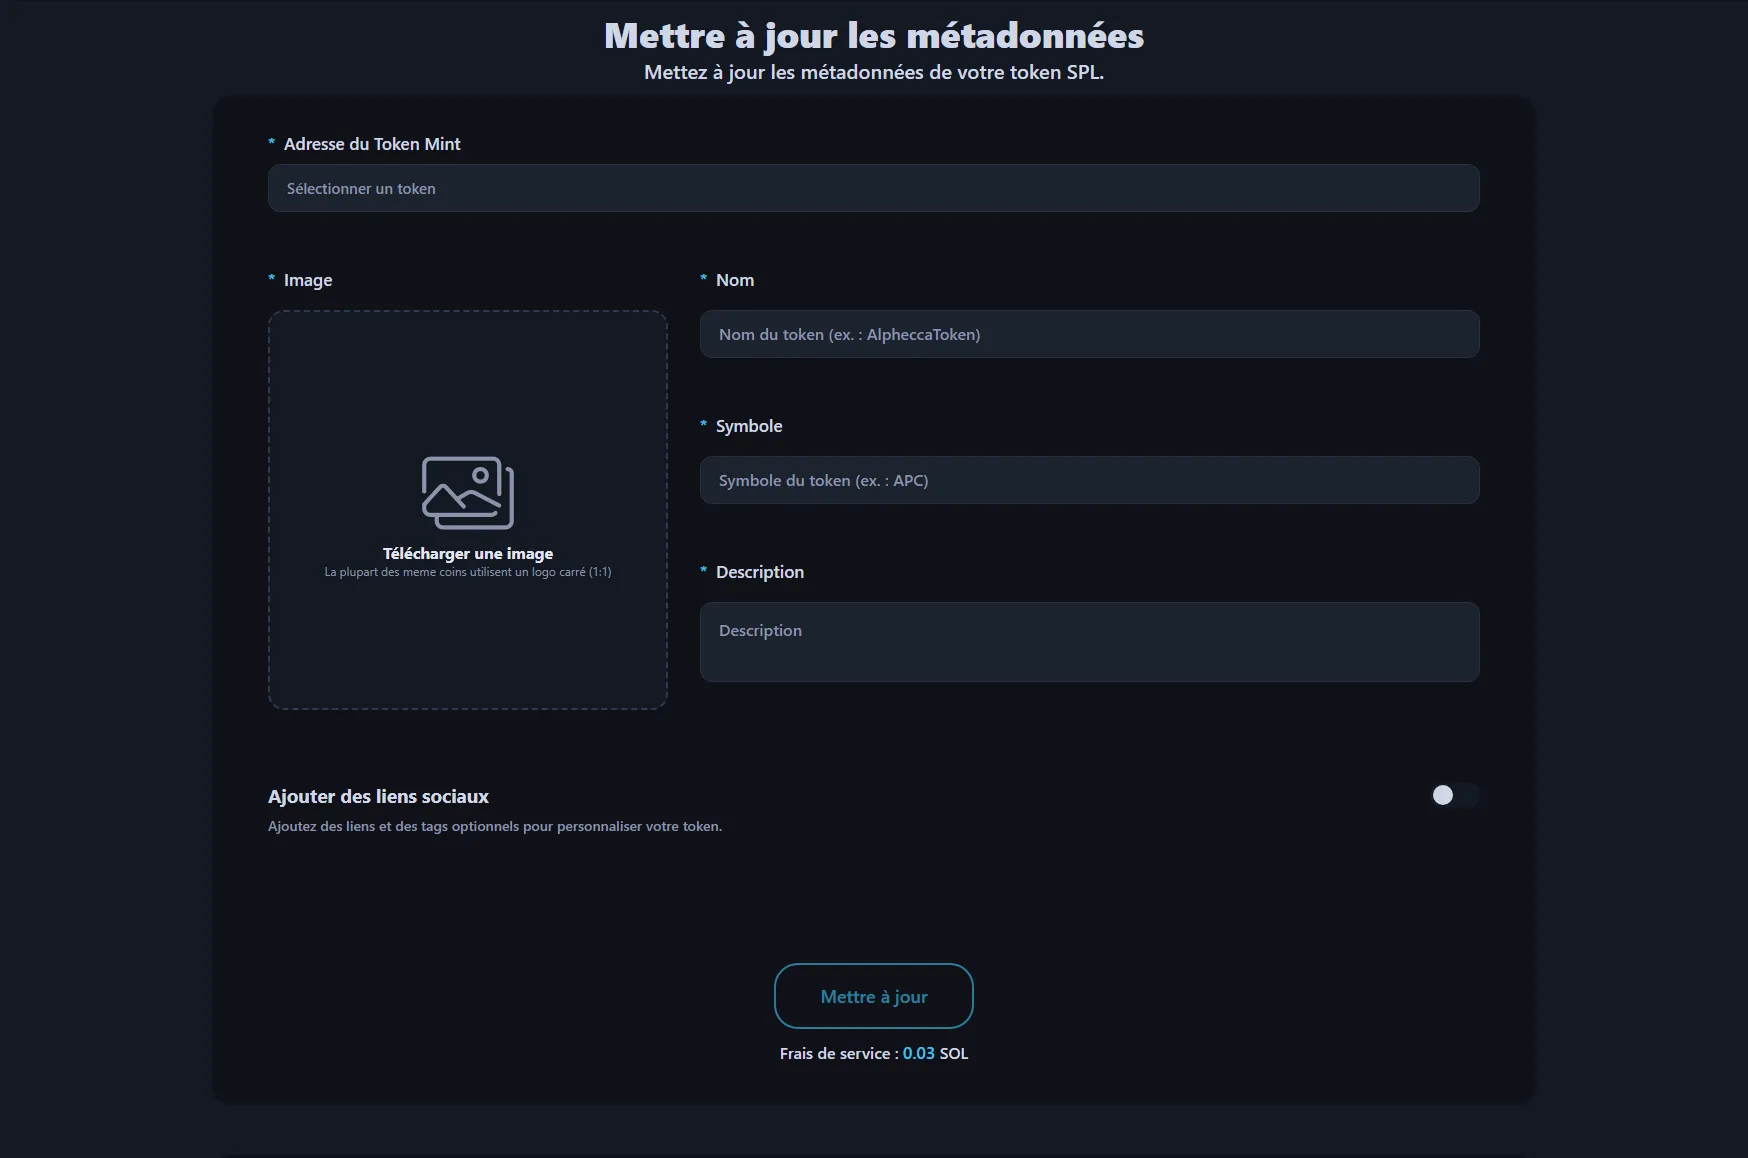The image size is (1748, 1158).
Task: Click the optional links and tags description
Action: point(495,826)
